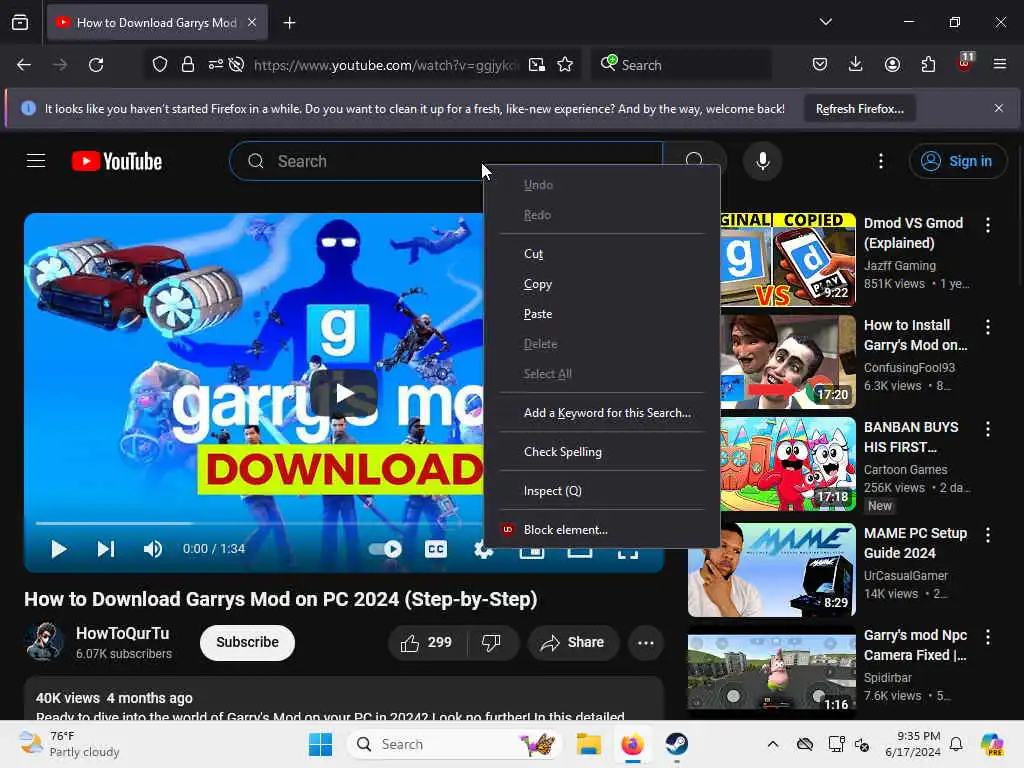The height and width of the screenshot is (768, 1024).
Task: Show hidden system tray icons
Action: (773, 744)
